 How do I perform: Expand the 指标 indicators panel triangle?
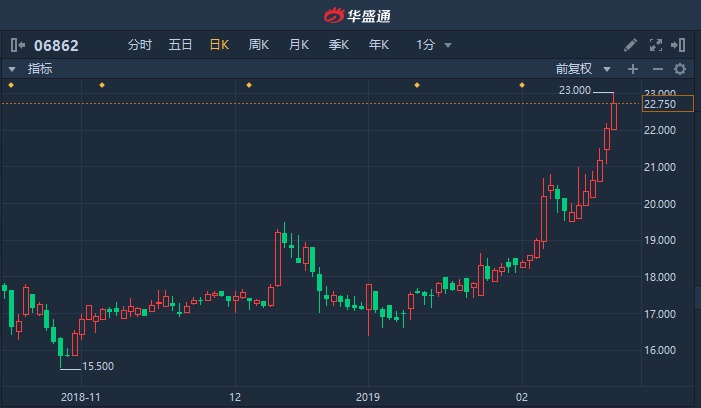(x=12, y=69)
